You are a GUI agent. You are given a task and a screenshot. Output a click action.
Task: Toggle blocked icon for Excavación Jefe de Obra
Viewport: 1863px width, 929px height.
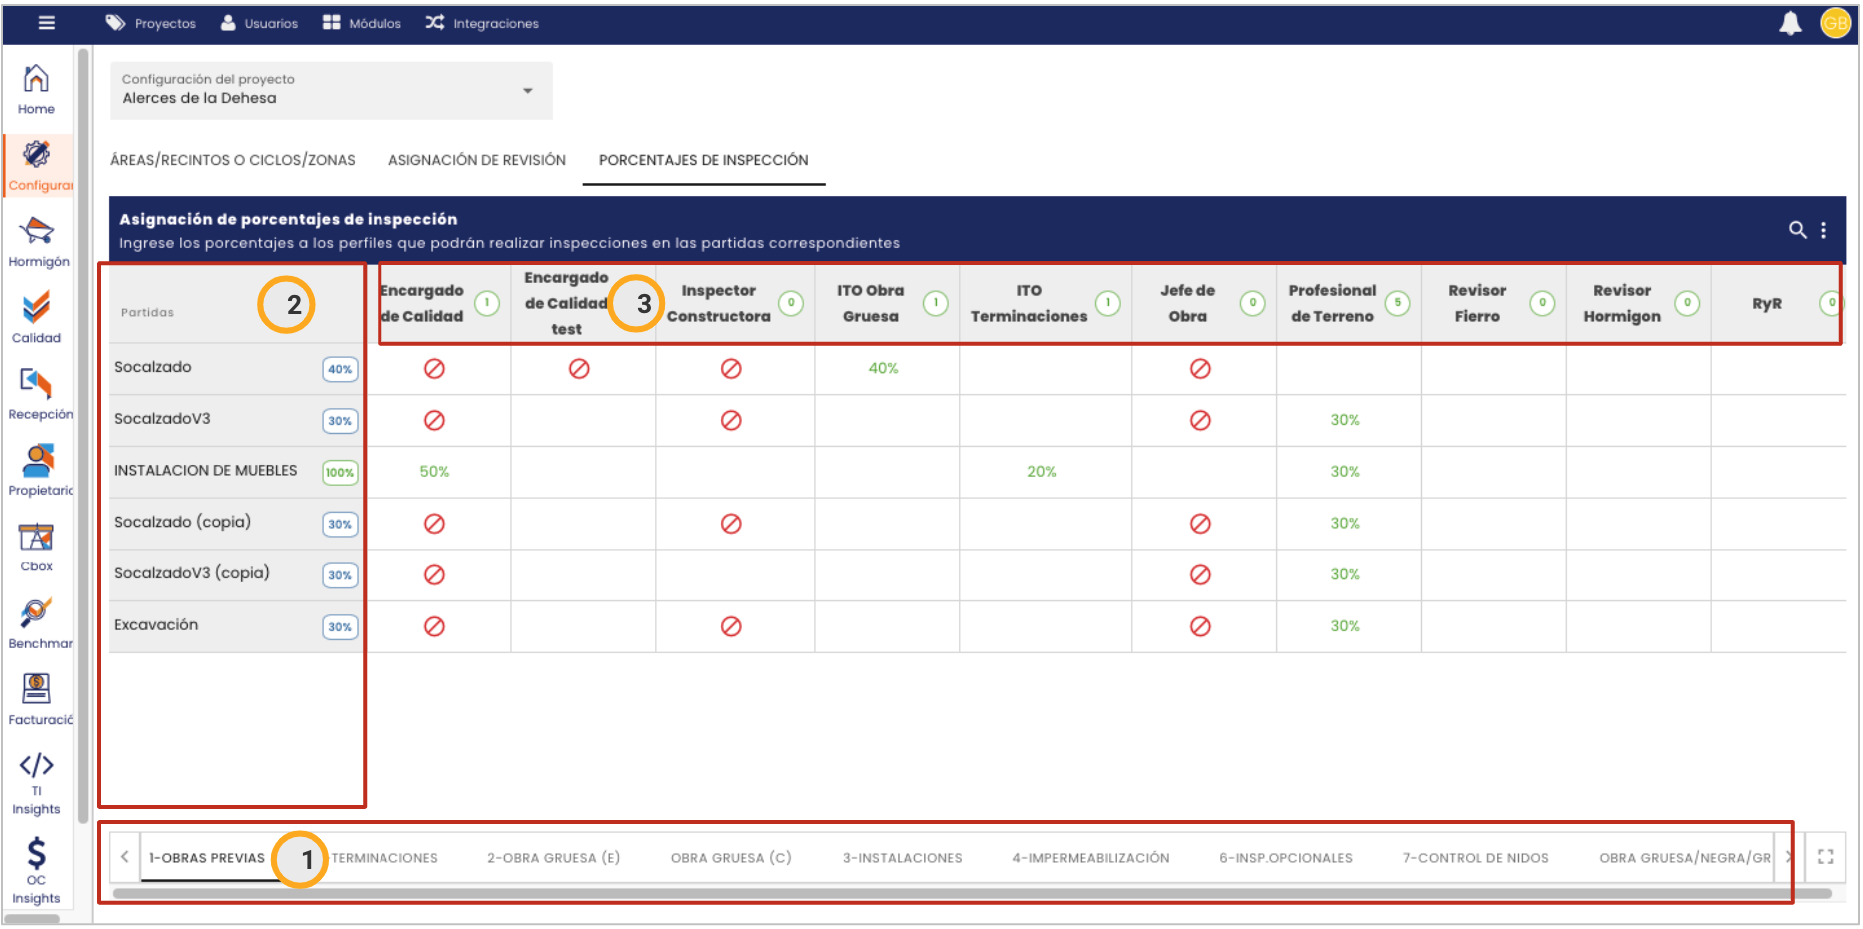(x=1200, y=626)
